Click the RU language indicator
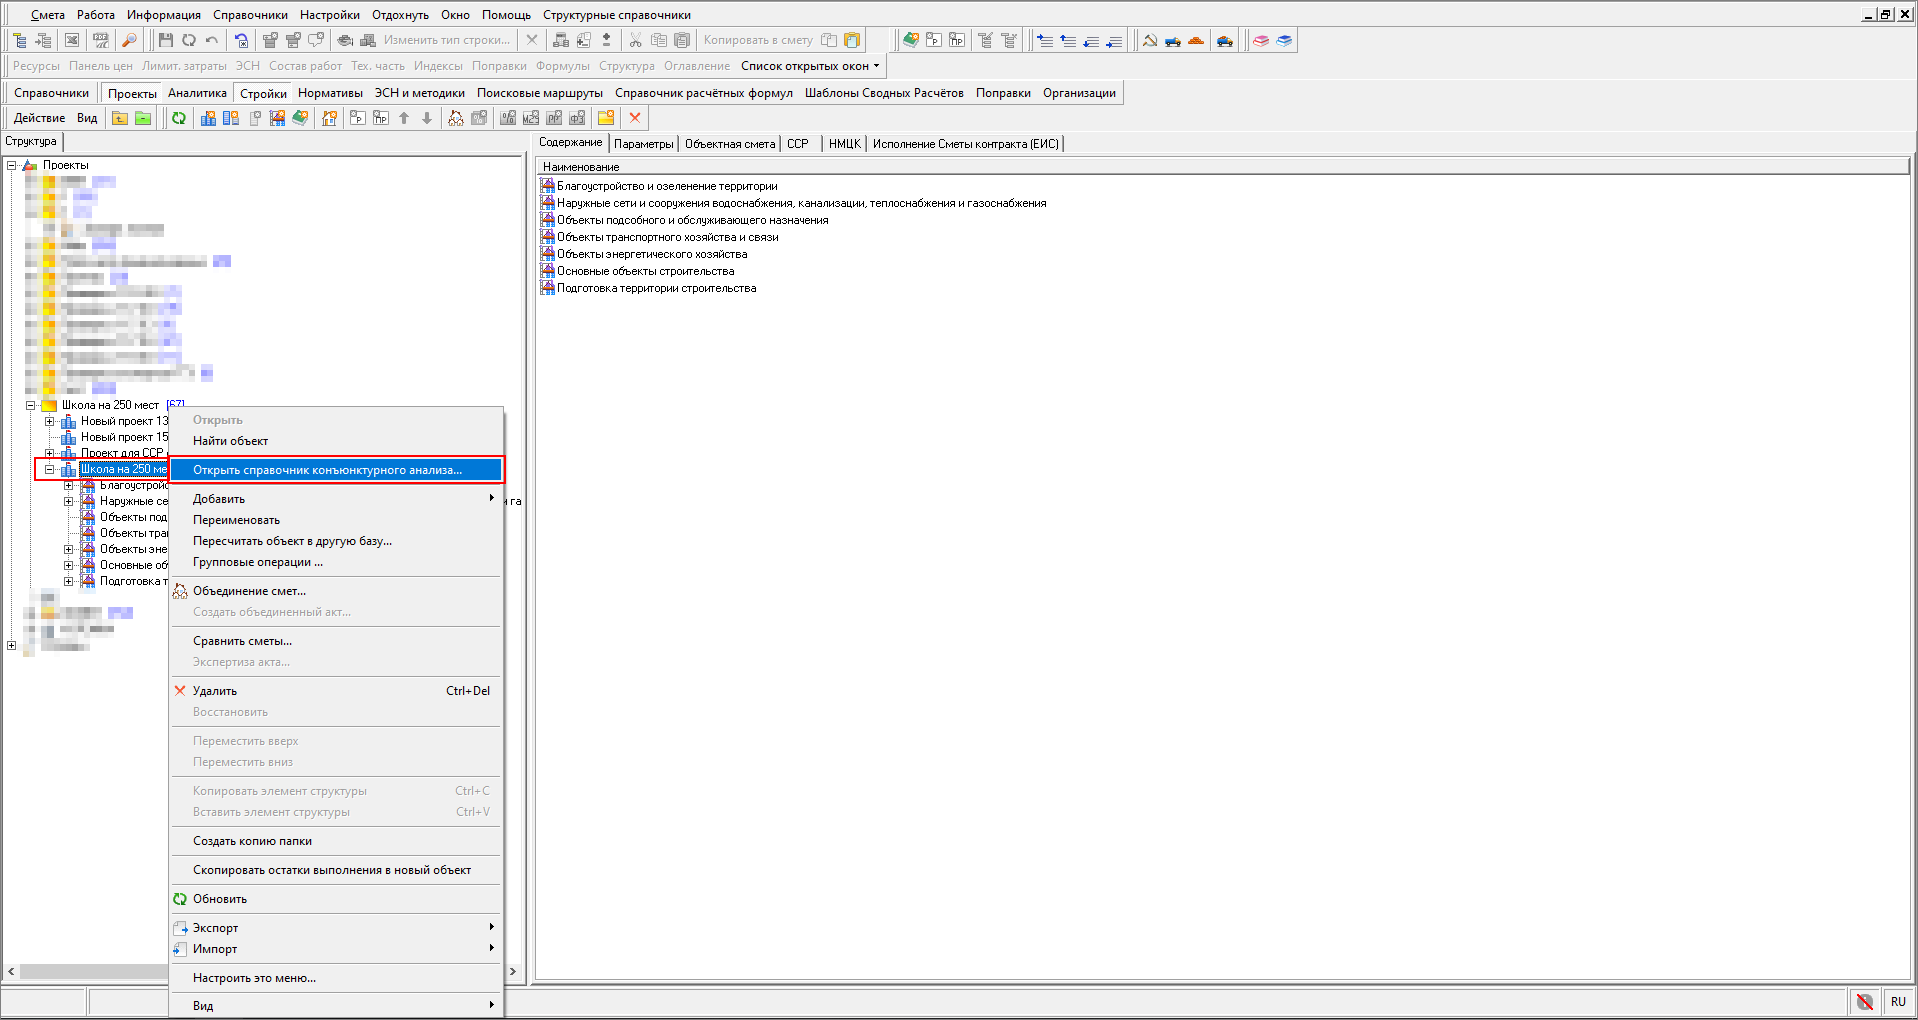1918x1020 pixels. pos(1898,1001)
